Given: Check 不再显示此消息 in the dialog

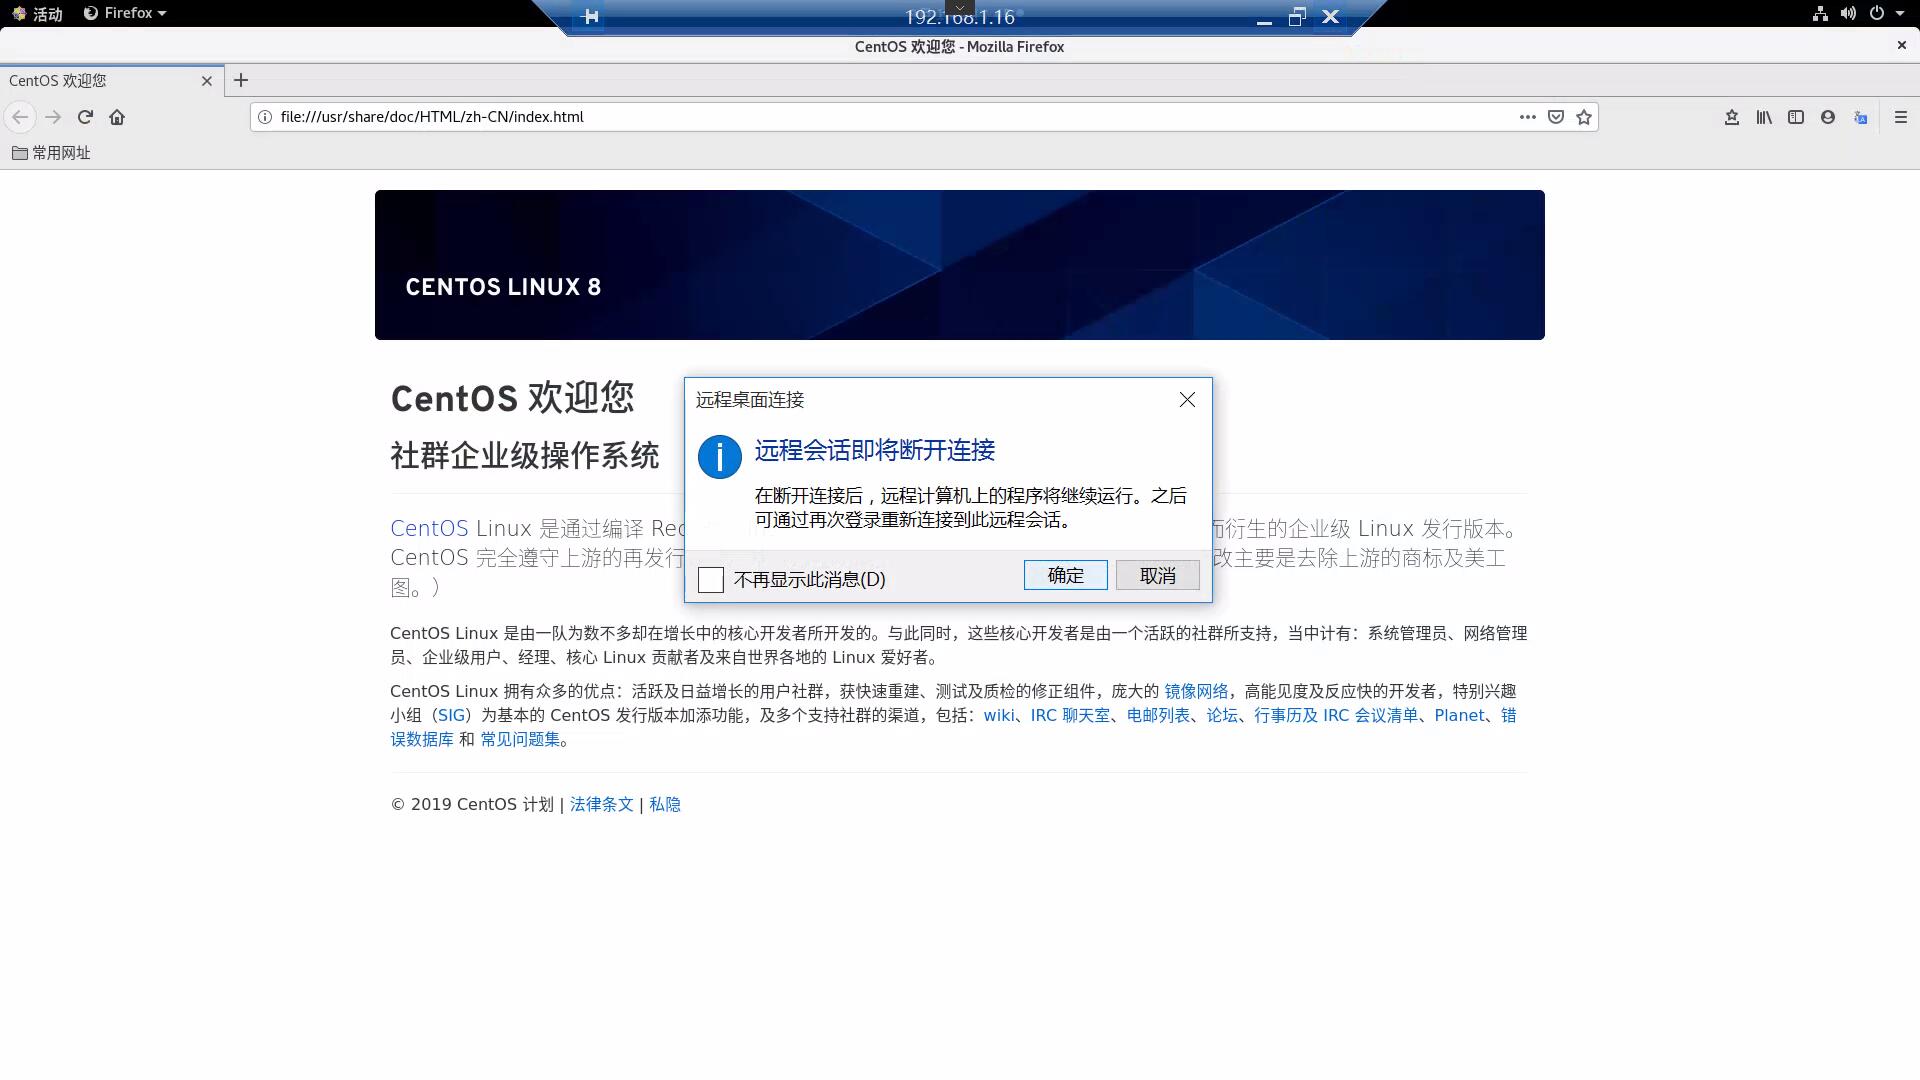Looking at the screenshot, I should pos(711,579).
